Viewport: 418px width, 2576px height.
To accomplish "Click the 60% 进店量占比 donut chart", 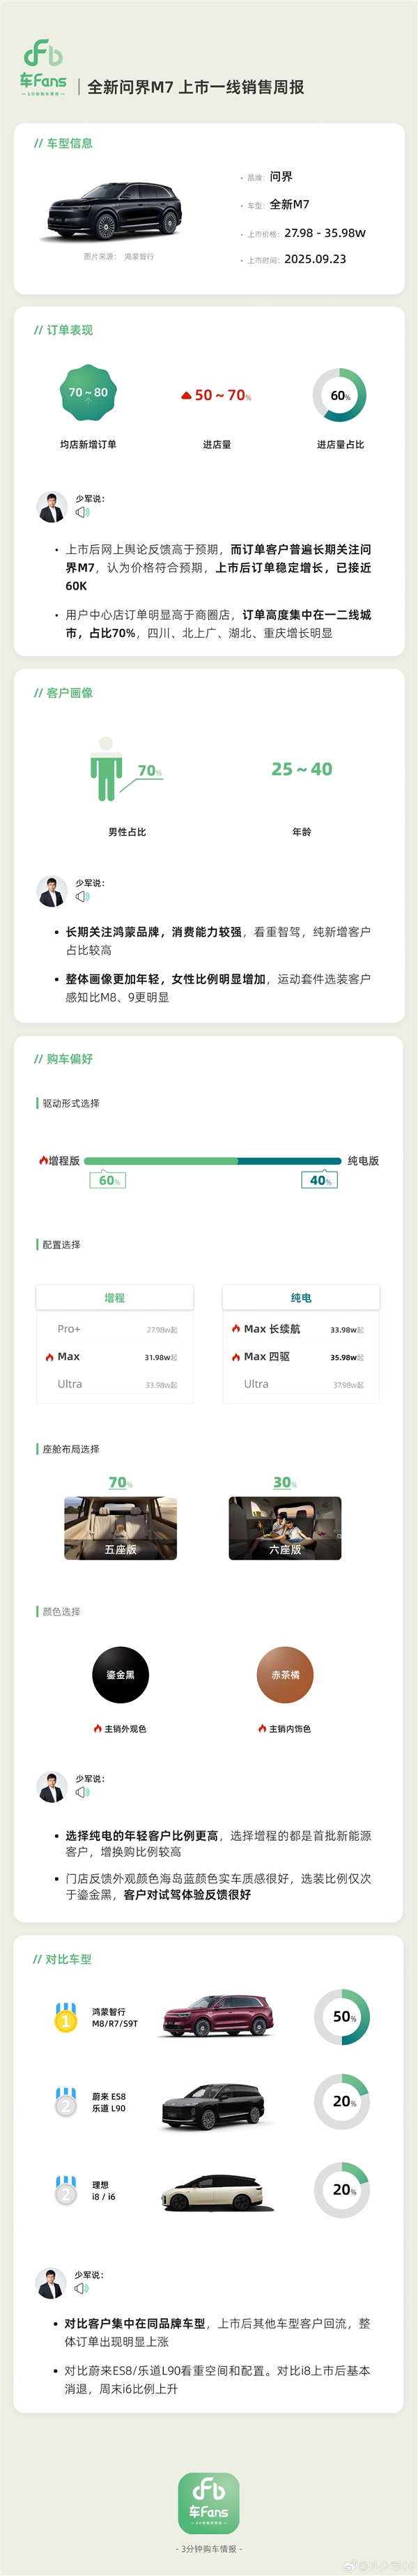I will [340, 395].
